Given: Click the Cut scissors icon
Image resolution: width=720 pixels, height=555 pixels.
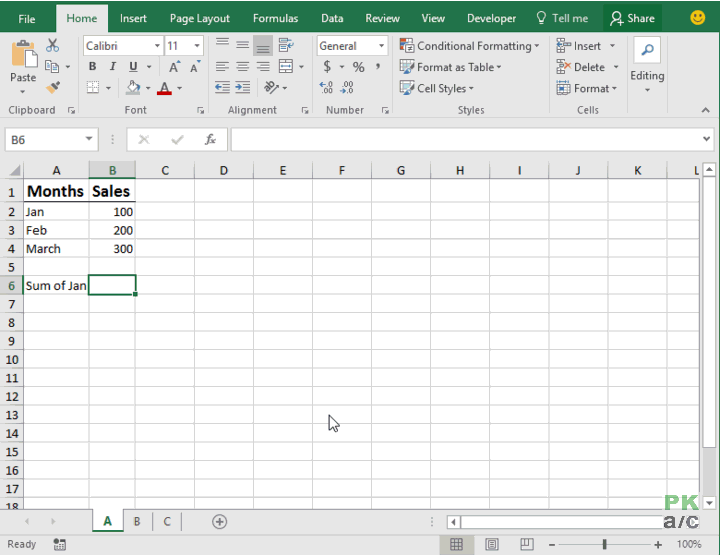Looking at the screenshot, I should click(52, 45).
